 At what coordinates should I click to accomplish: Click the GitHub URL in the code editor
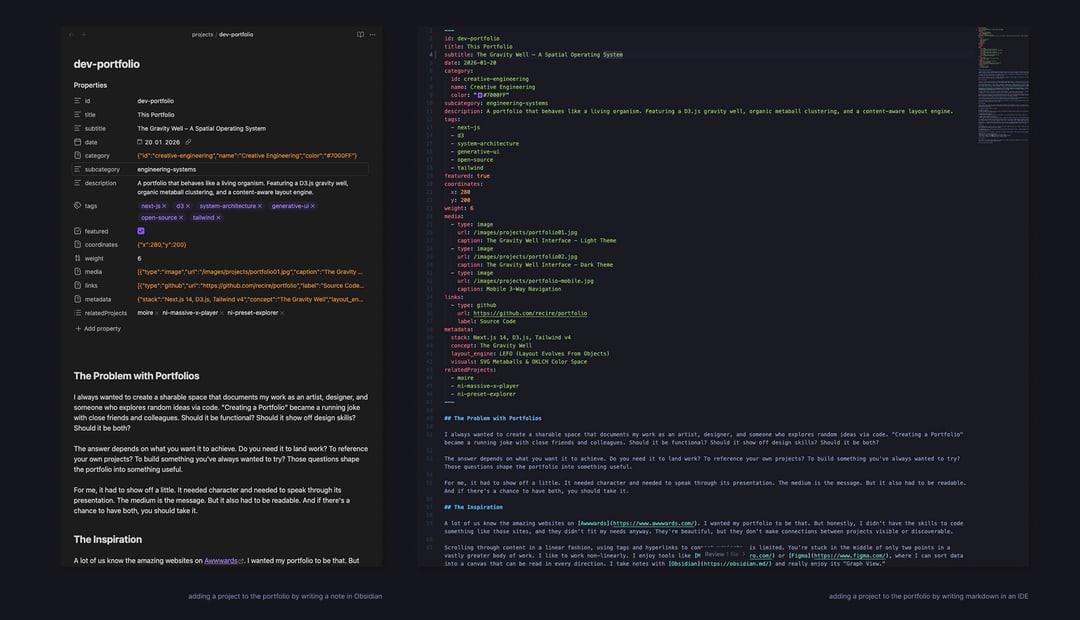coord(529,313)
